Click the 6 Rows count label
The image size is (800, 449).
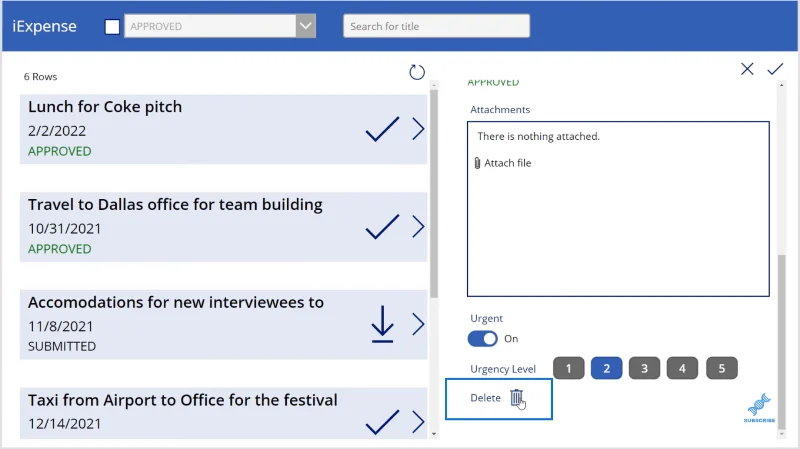tap(40, 77)
